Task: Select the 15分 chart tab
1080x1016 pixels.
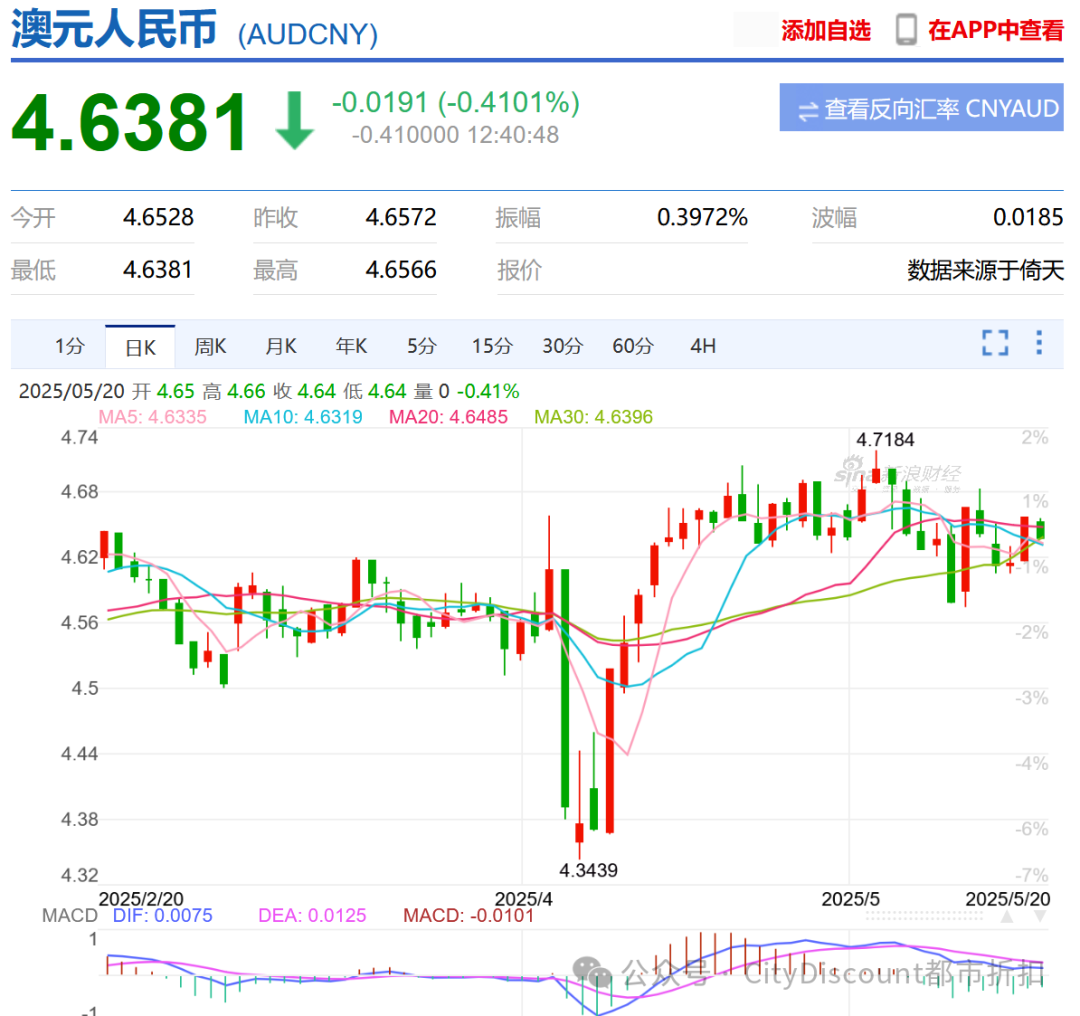Action: [x=492, y=346]
